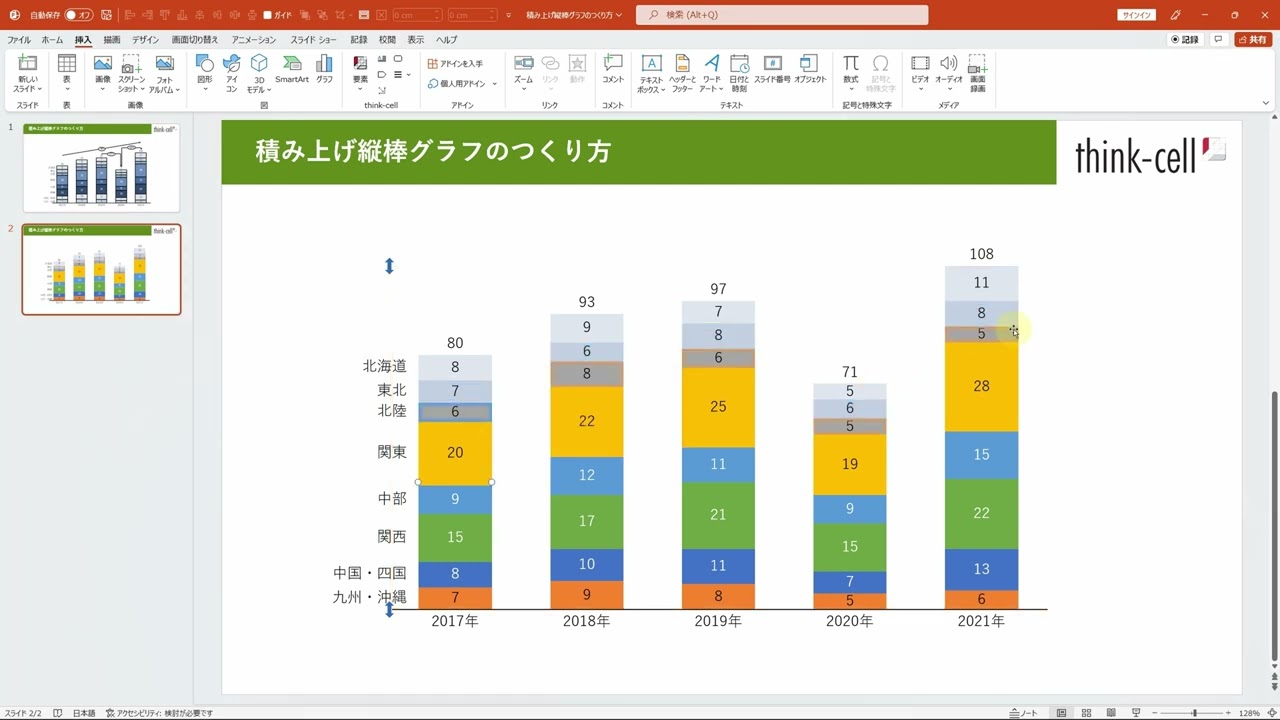This screenshot has height=720, width=1280.
Task: Click the オブジェクト object icon
Action: [x=810, y=69]
